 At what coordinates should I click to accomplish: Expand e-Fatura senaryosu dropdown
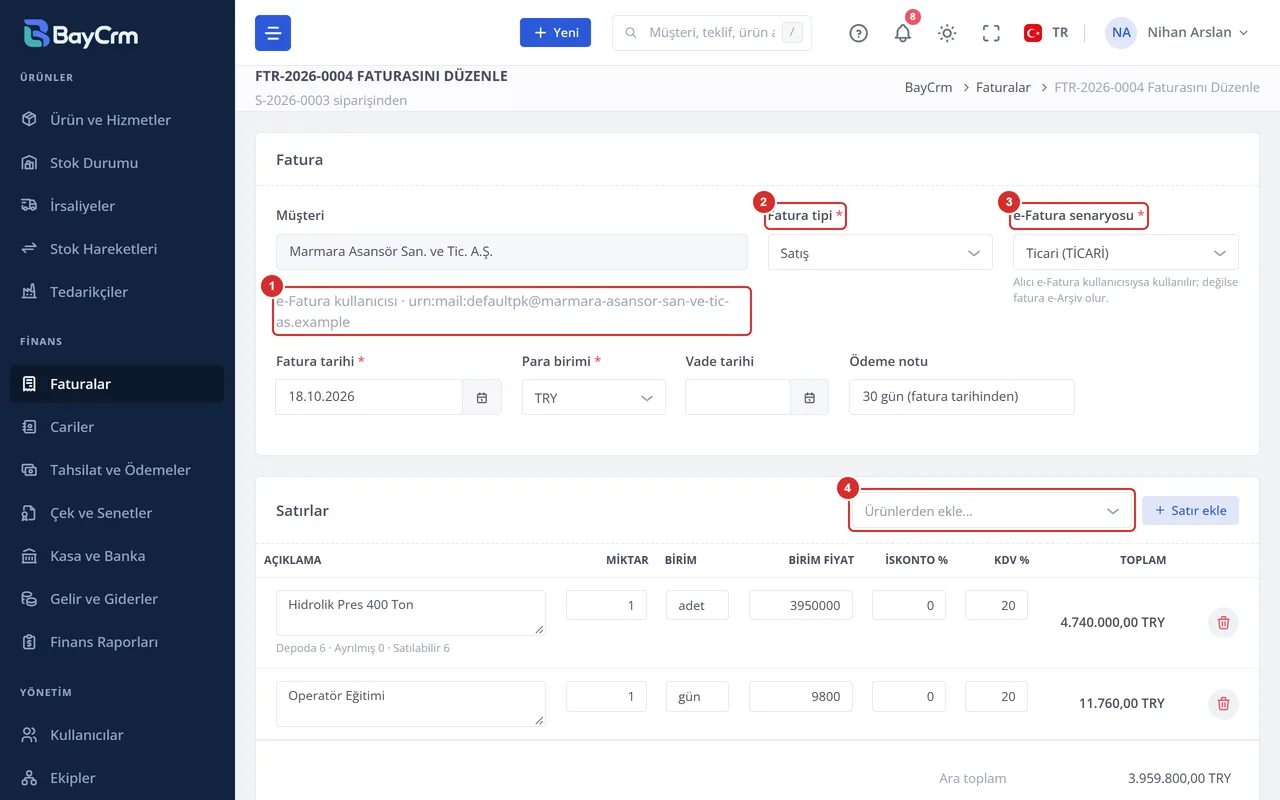tap(1126, 253)
